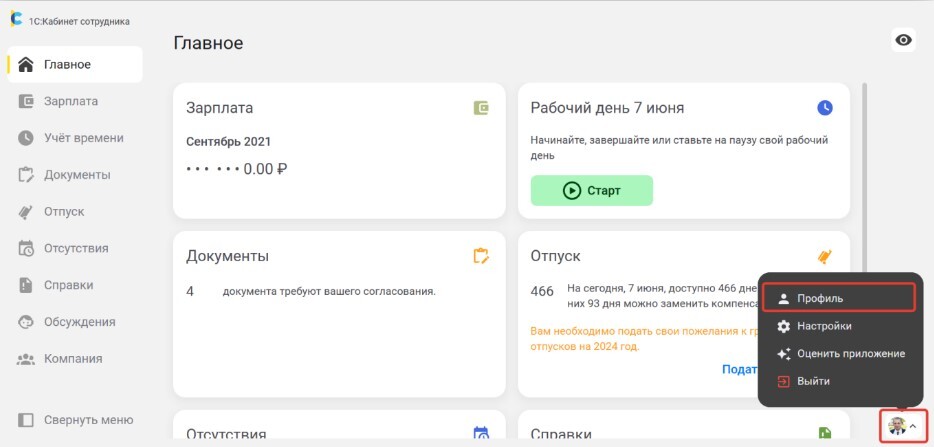Click the blue clock icon on Рабочий день card
This screenshot has height=447, width=934.
tap(825, 108)
